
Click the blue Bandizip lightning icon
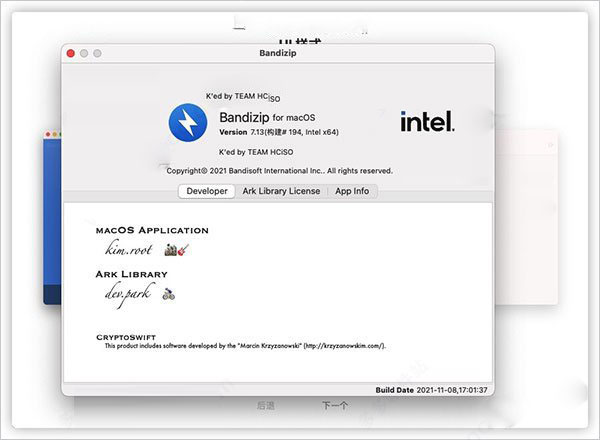(x=188, y=122)
